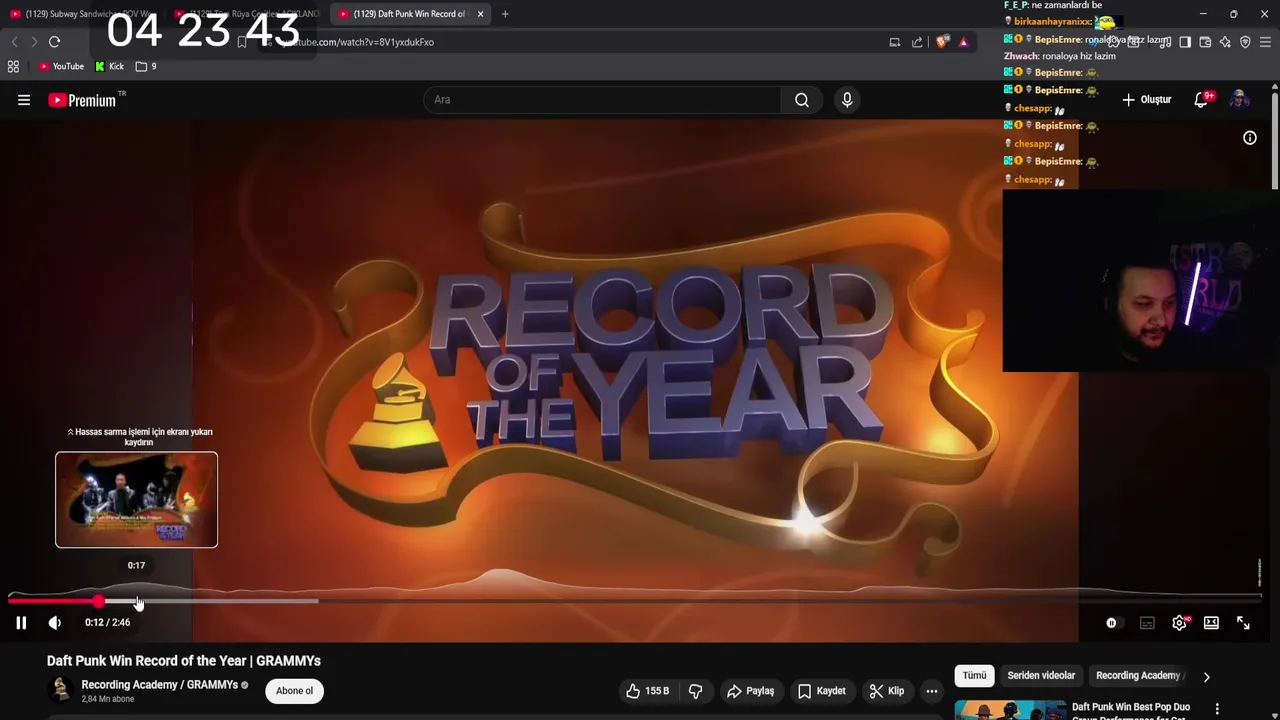The height and width of the screenshot is (720, 1280).
Task: Click the '0:12 / 2:46' time display
Action: pos(107,623)
